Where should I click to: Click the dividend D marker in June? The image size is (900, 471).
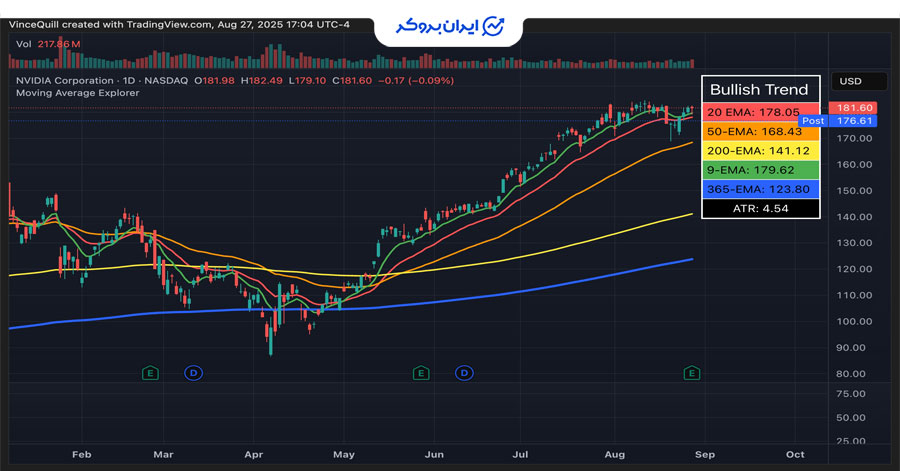(x=464, y=373)
